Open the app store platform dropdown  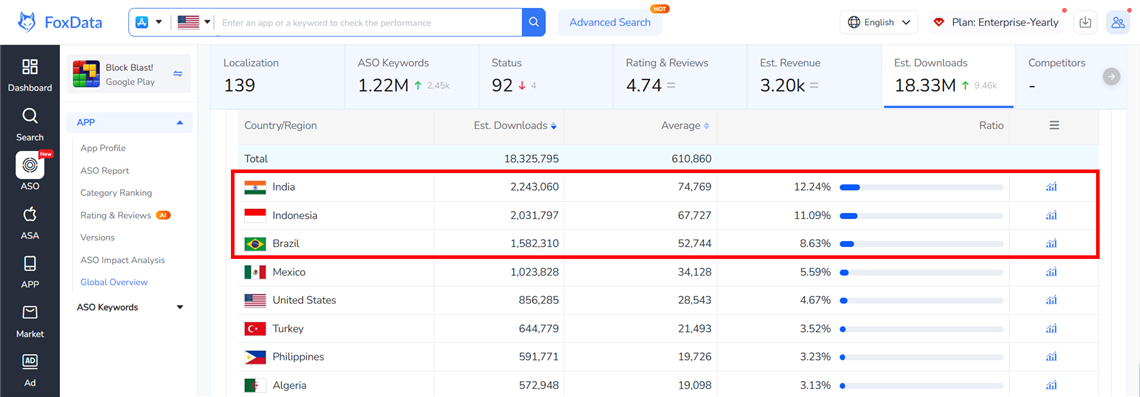tap(148, 23)
